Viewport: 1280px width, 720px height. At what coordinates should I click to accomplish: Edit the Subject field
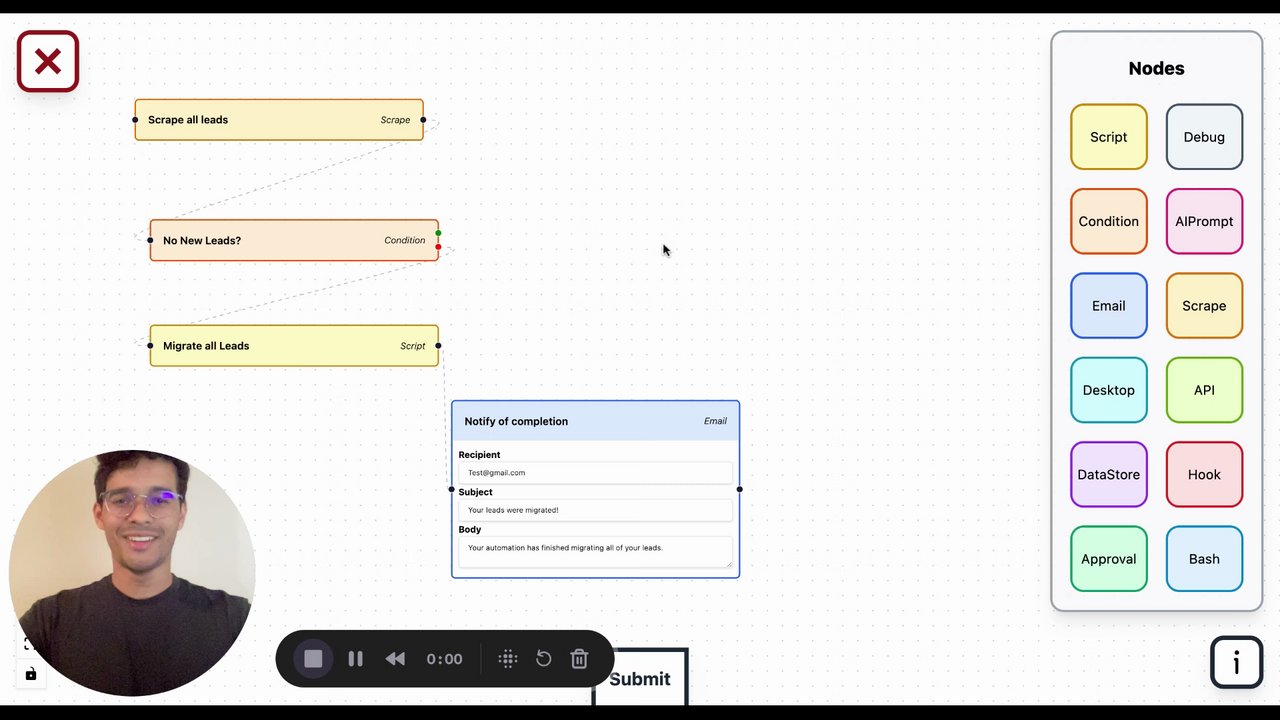pyautogui.click(x=595, y=510)
